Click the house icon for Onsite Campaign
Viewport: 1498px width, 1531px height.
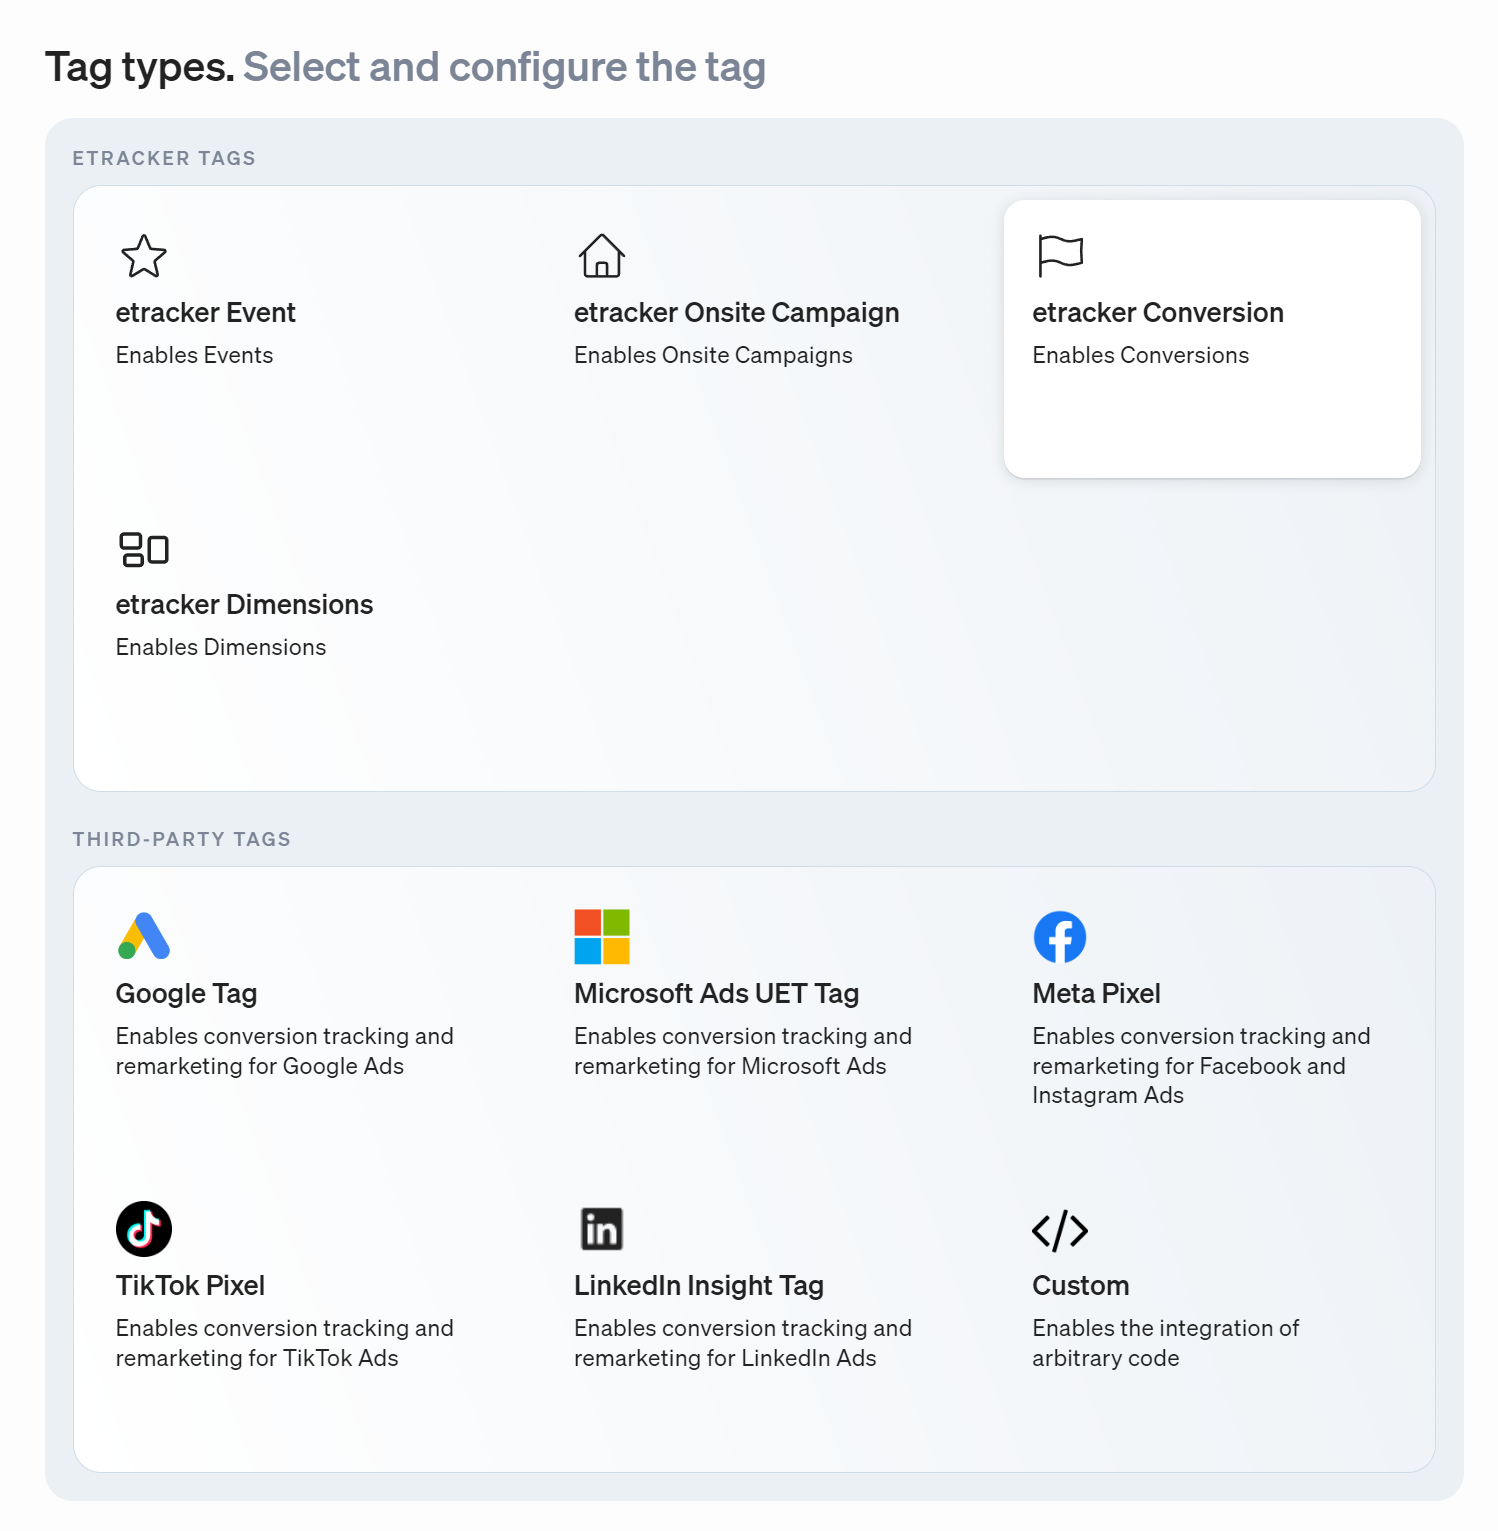[602, 256]
